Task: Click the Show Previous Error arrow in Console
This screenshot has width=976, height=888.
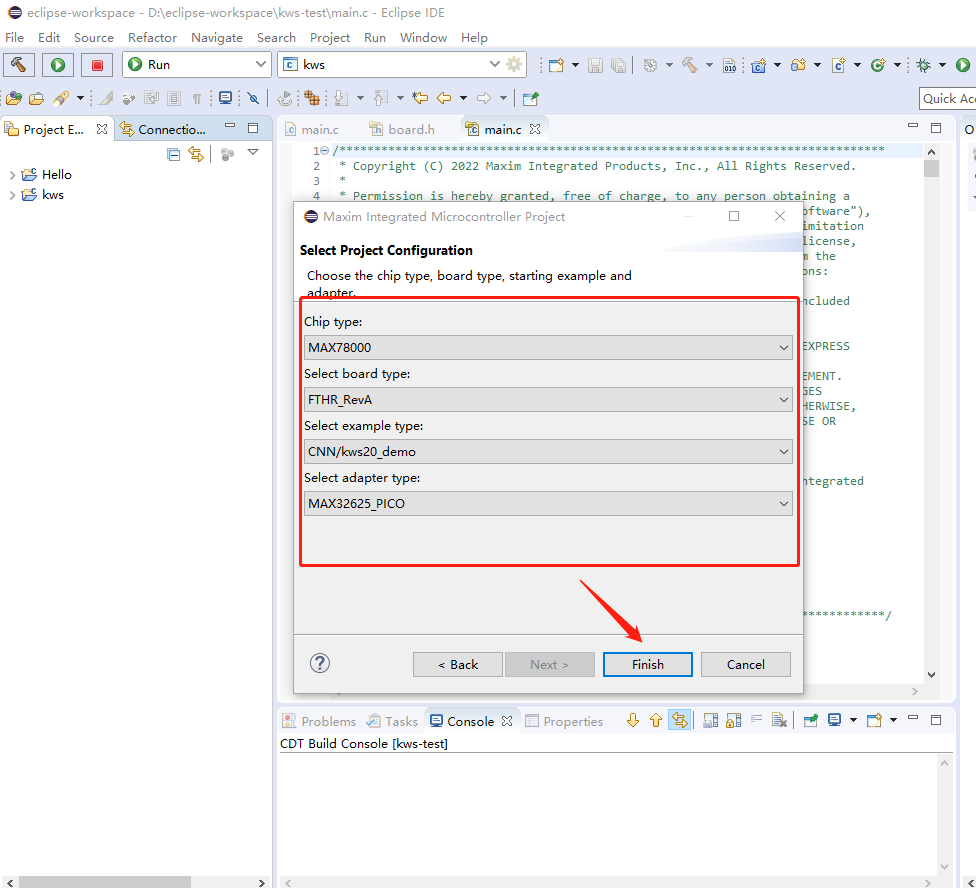Action: click(656, 721)
